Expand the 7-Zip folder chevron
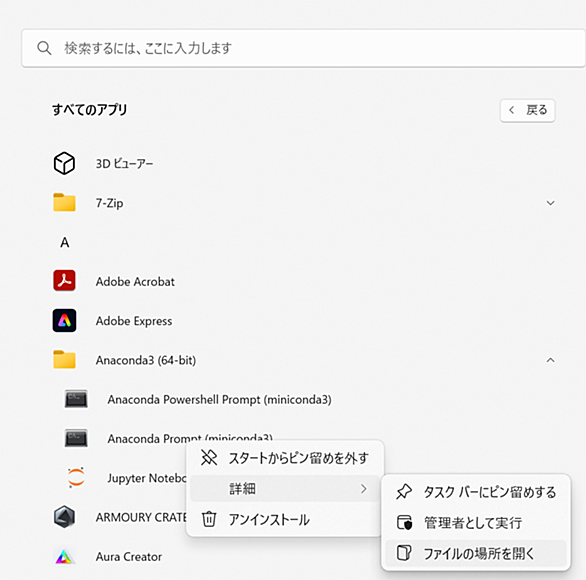586x580 pixels. tap(550, 203)
